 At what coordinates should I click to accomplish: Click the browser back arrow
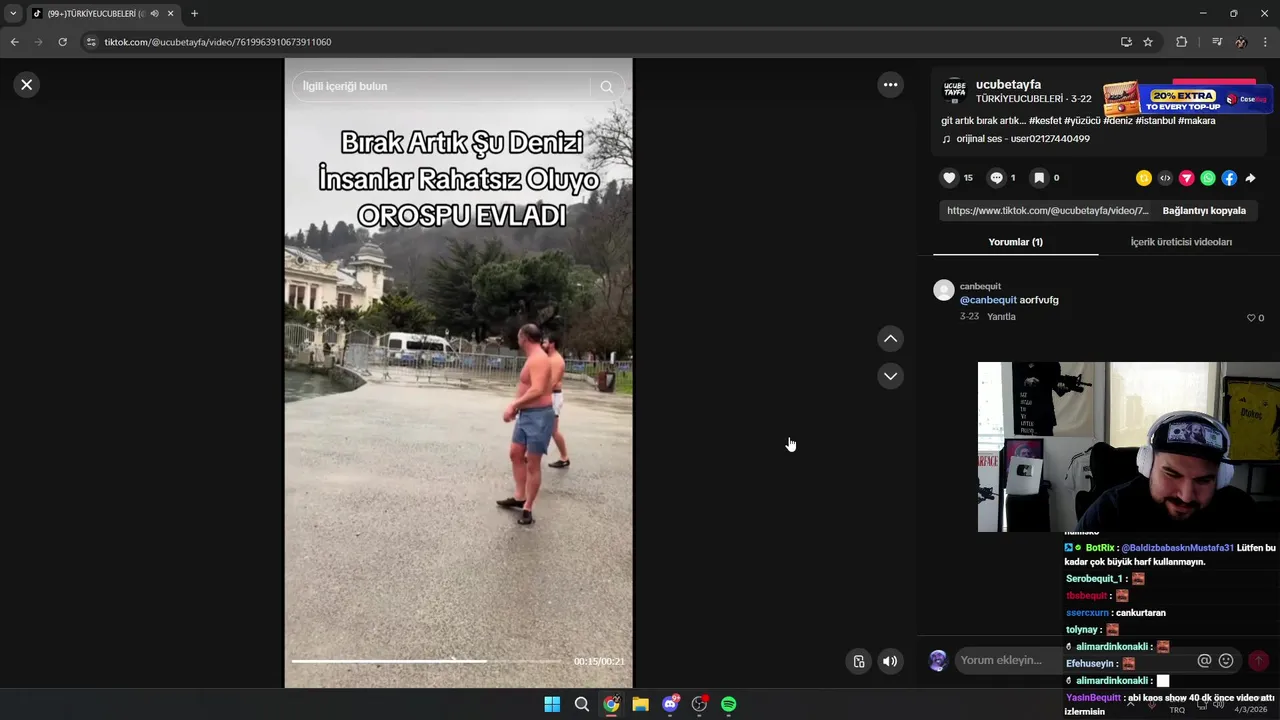click(14, 42)
